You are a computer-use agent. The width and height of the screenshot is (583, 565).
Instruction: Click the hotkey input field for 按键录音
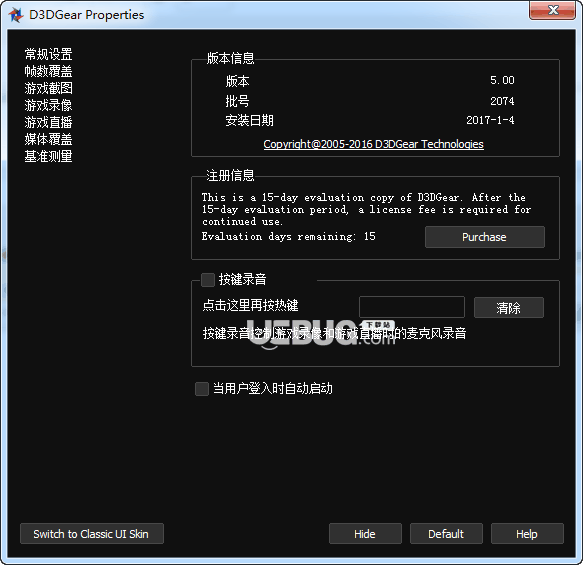coord(412,307)
